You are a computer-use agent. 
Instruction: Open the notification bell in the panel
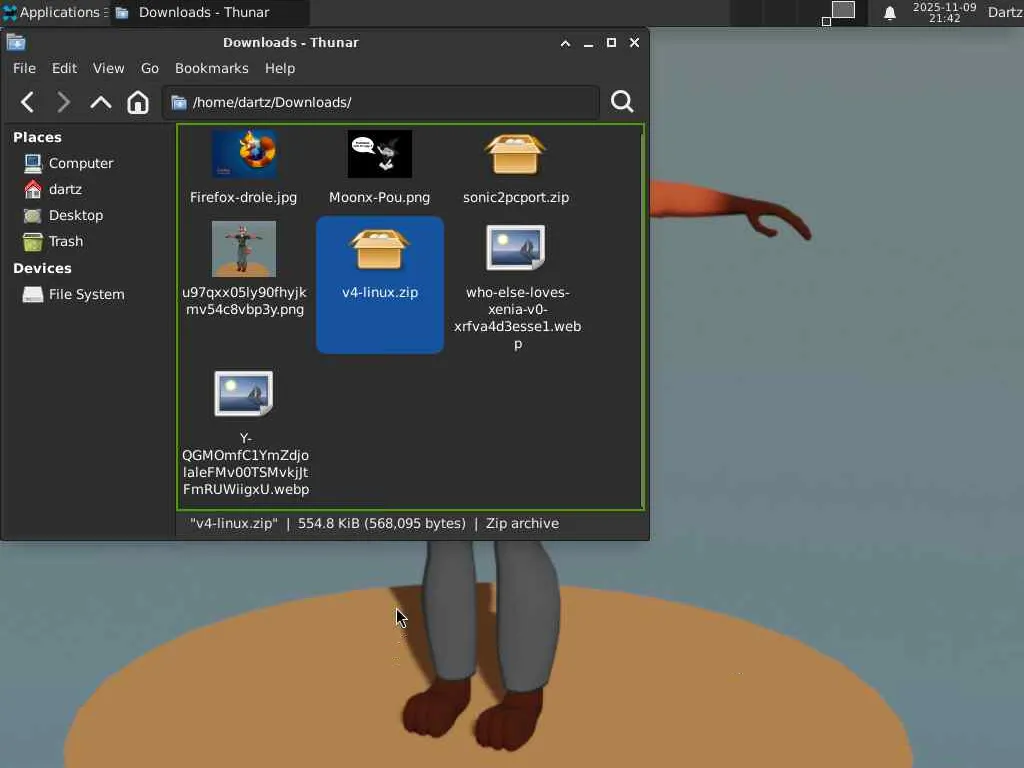[889, 13]
